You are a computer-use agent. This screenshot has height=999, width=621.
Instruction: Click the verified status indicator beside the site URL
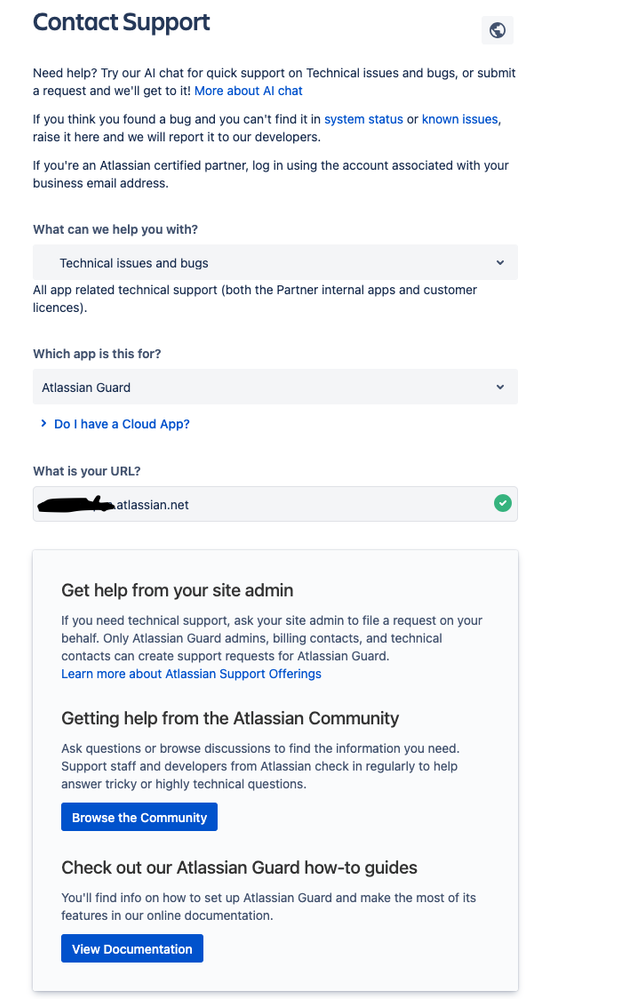click(502, 503)
